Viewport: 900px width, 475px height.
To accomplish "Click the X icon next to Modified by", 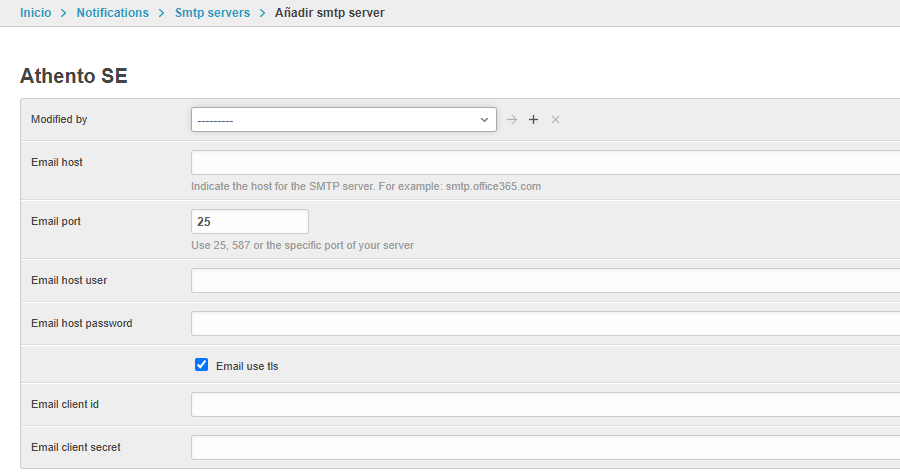I will [x=555, y=120].
